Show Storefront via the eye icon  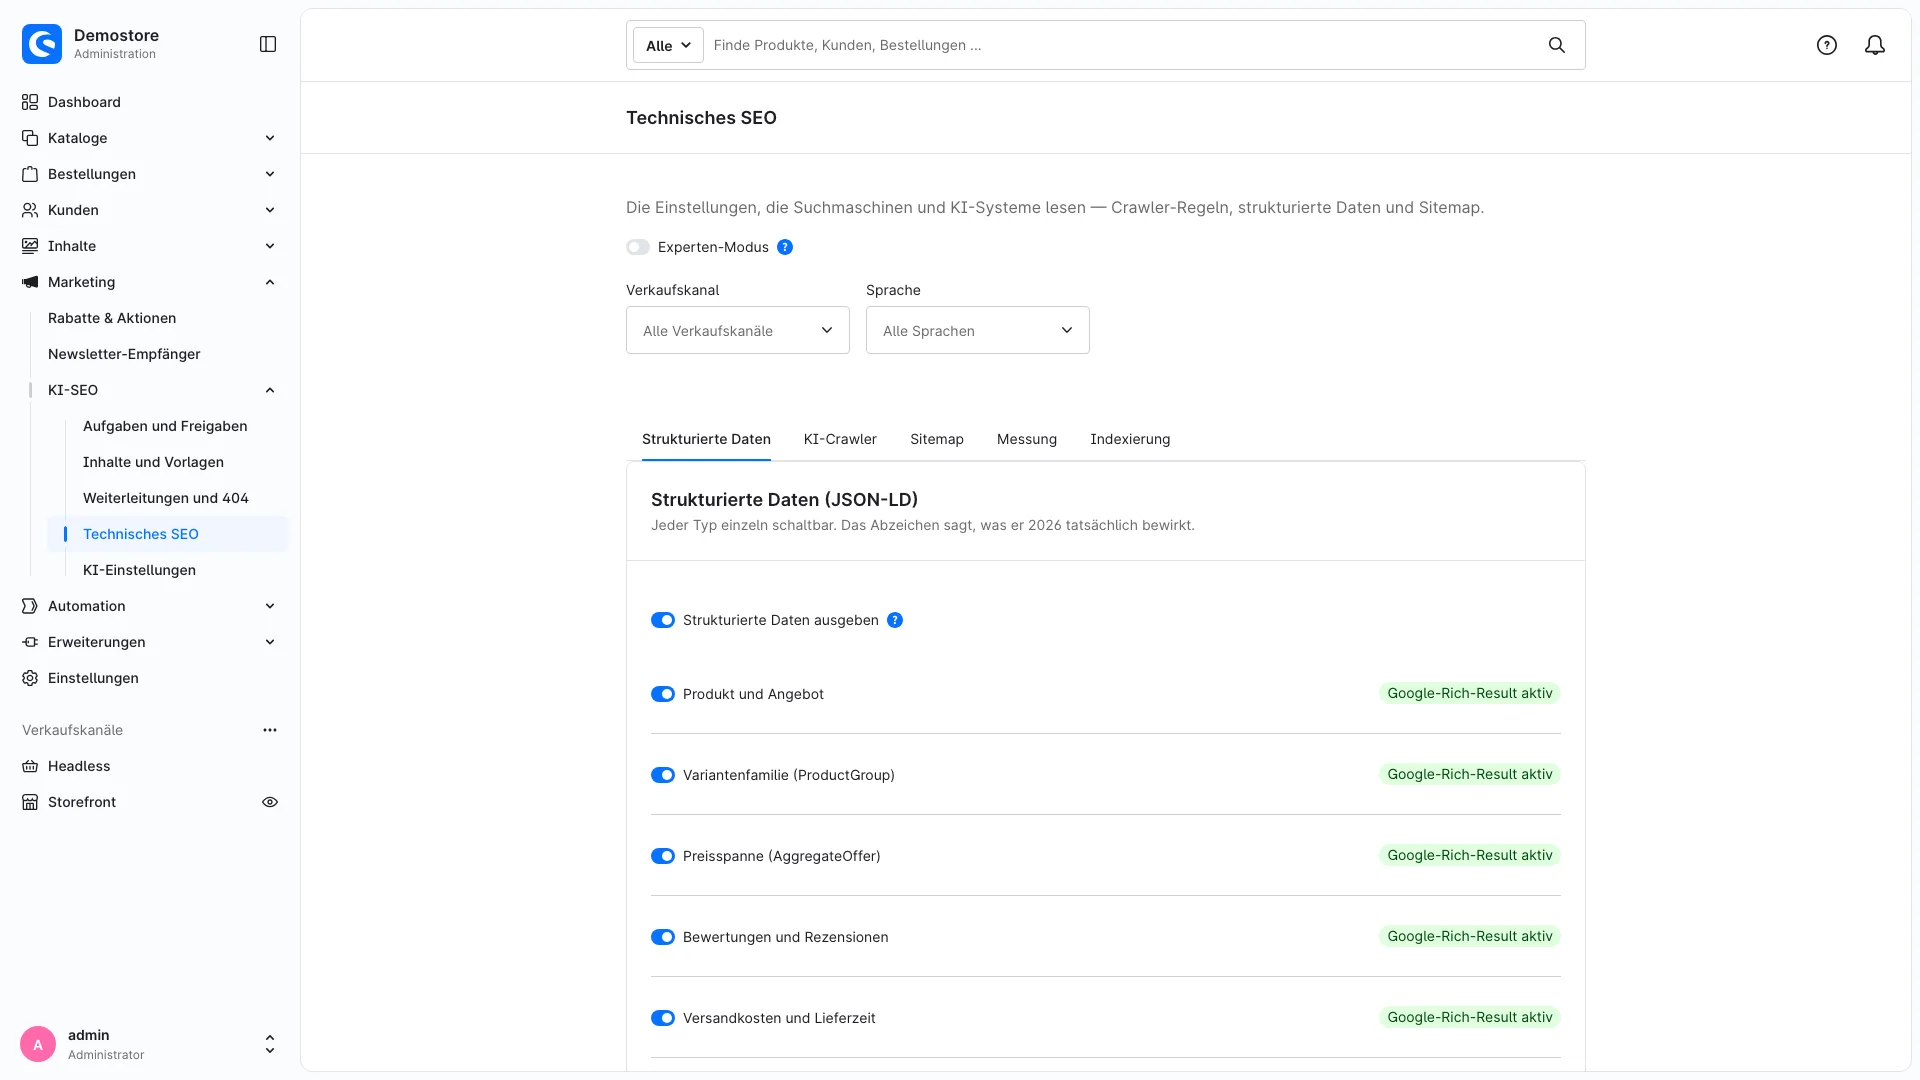270,802
